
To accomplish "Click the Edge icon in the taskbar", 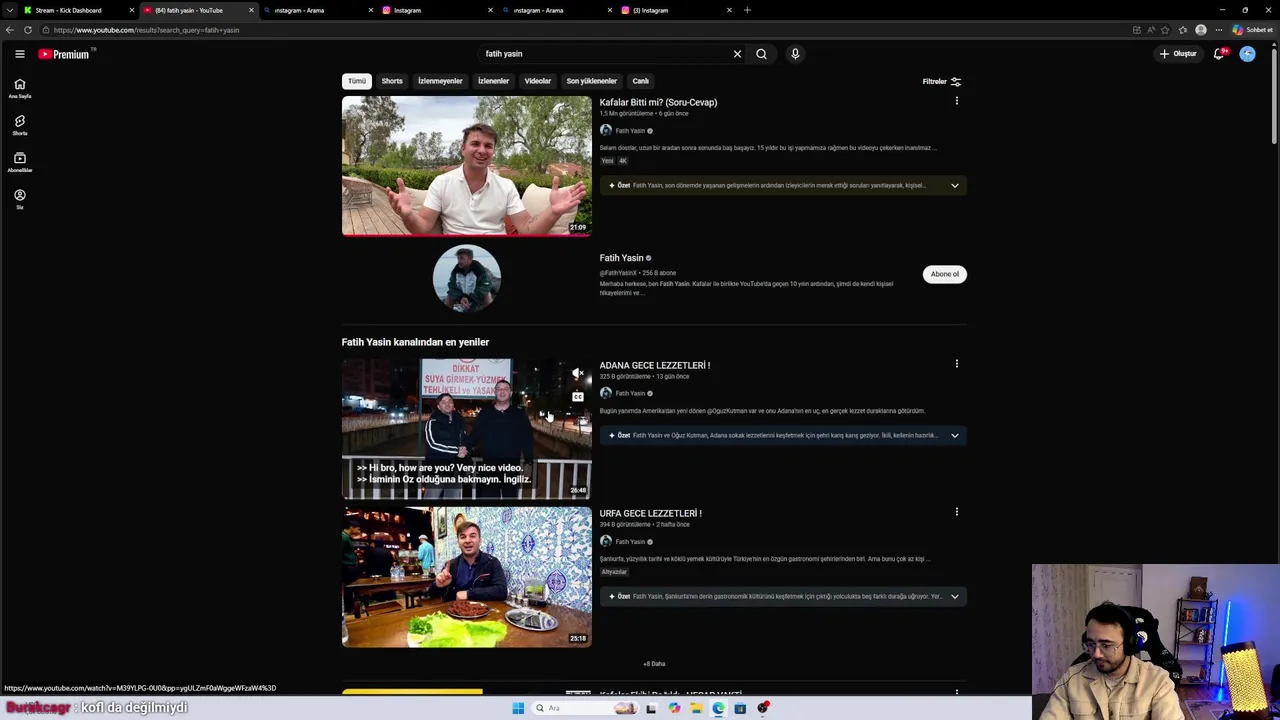I will (x=718, y=708).
